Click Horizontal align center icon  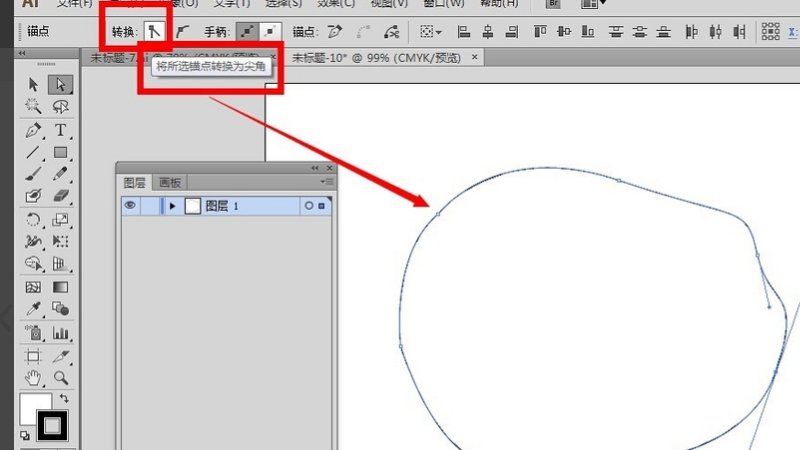488,32
